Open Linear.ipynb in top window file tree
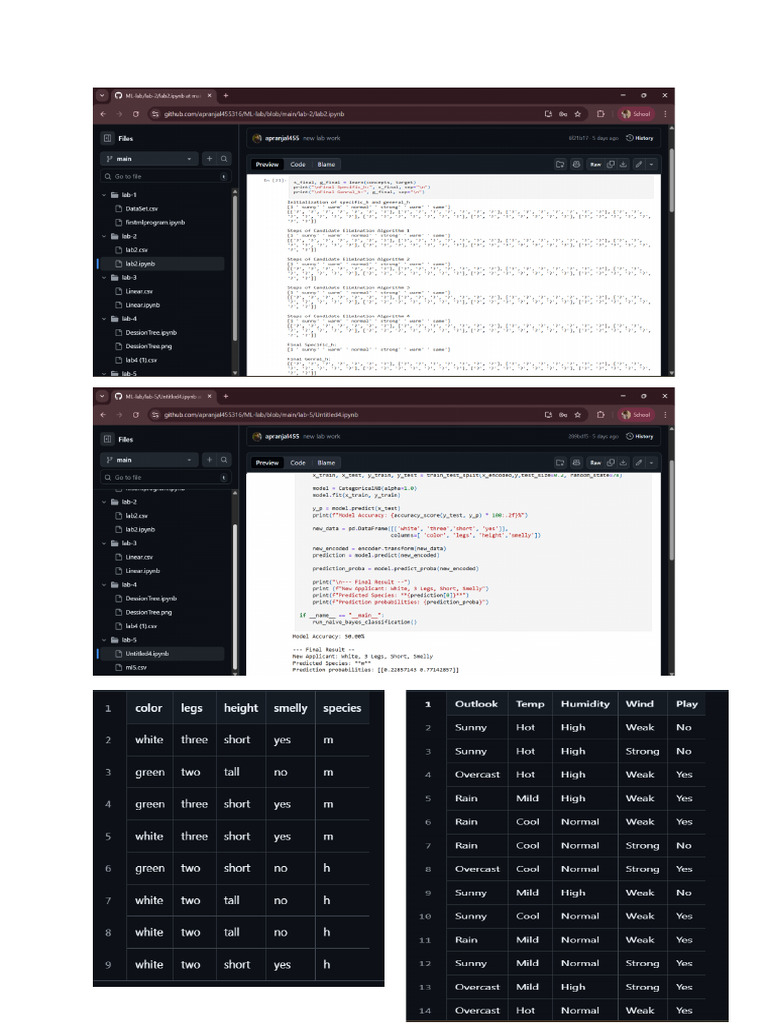 pyautogui.click(x=142, y=305)
